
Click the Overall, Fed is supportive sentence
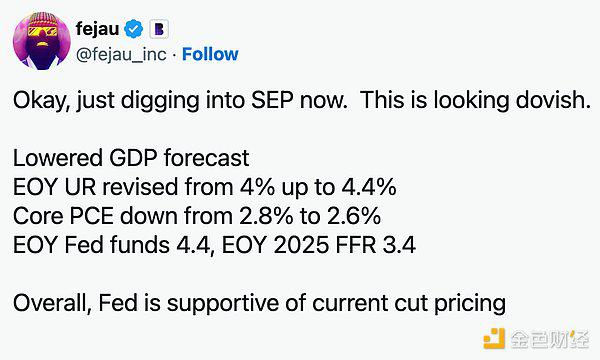point(259,303)
